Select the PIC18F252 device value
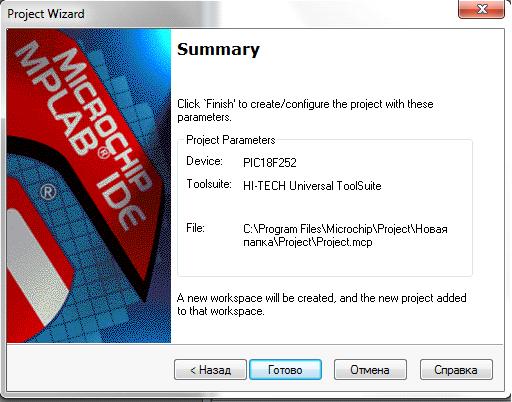Screen dimensions: 512x402 click(270, 163)
